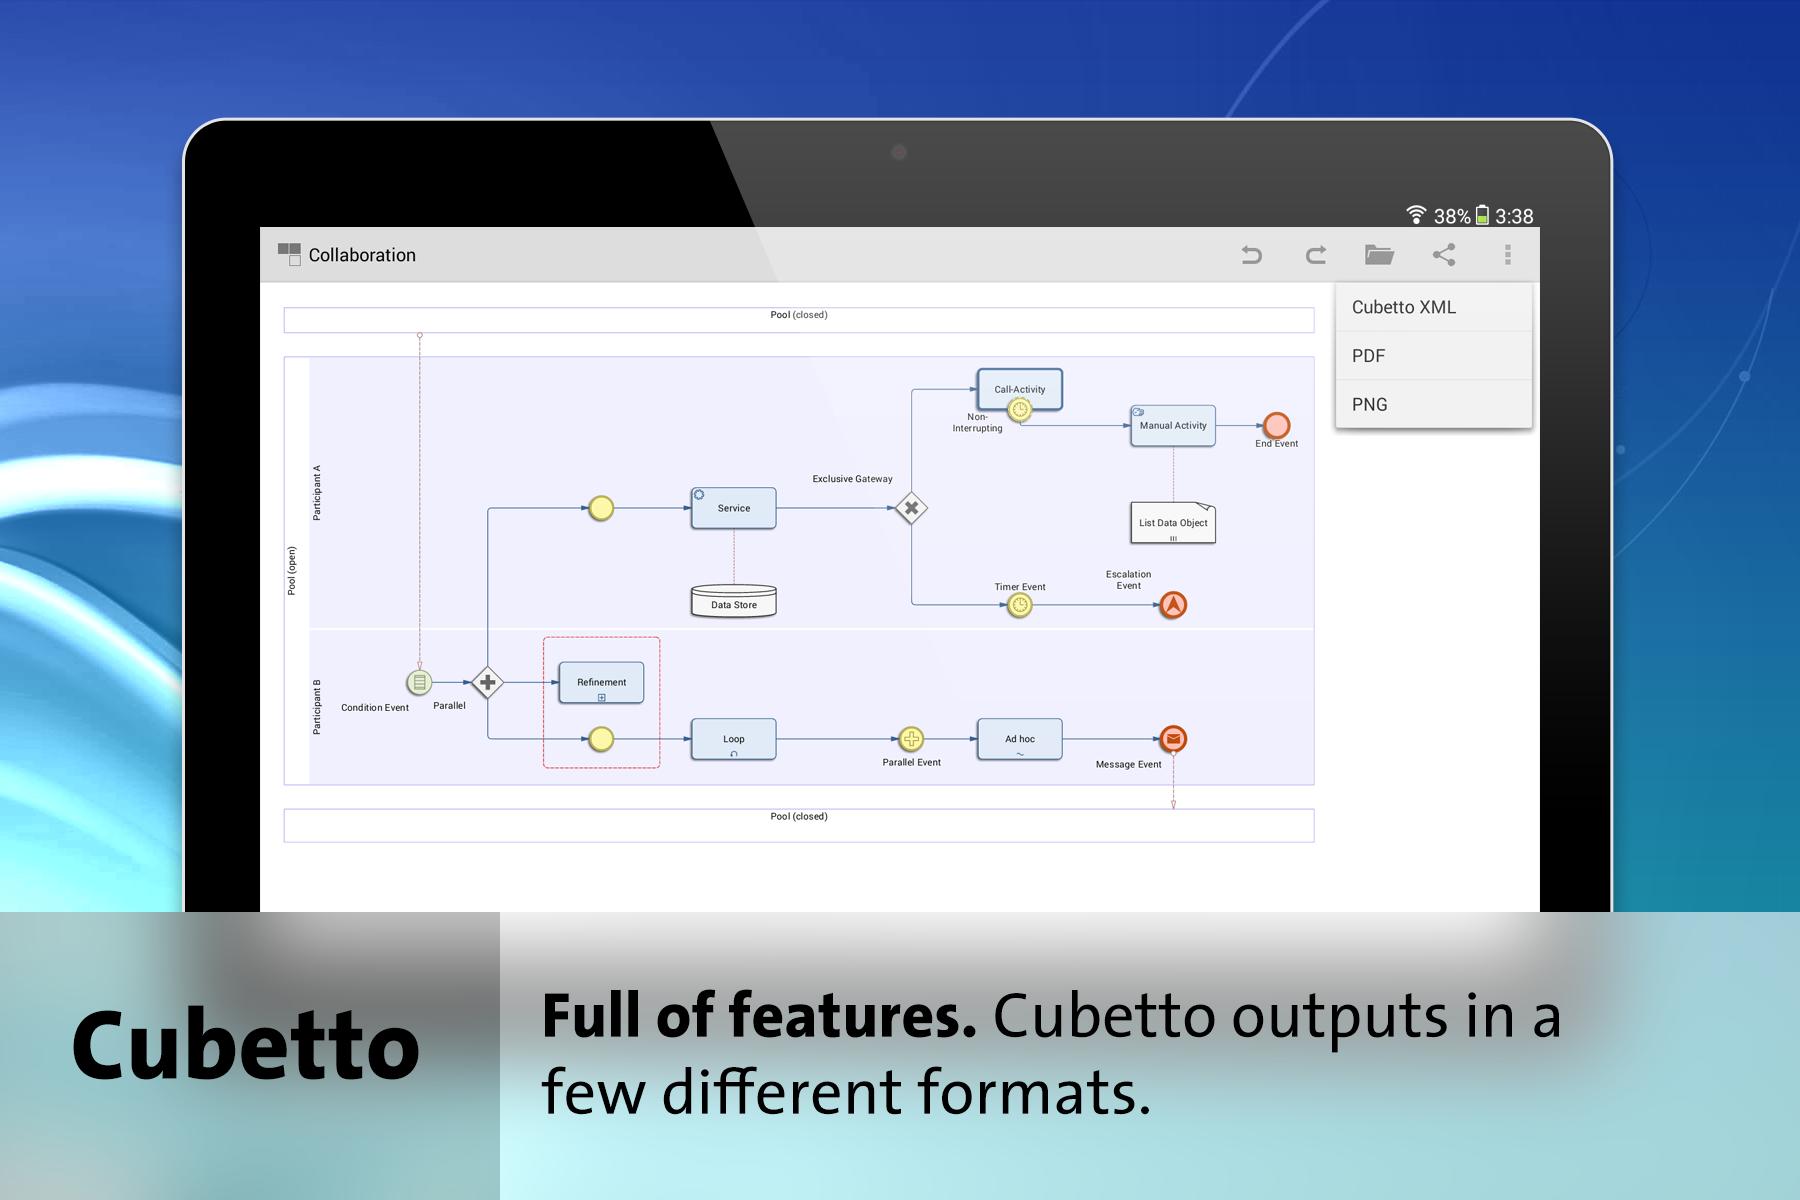Viewport: 1800px width, 1200px height.
Task: Choose PNG export format
Action: click(x=1434, y=404)
